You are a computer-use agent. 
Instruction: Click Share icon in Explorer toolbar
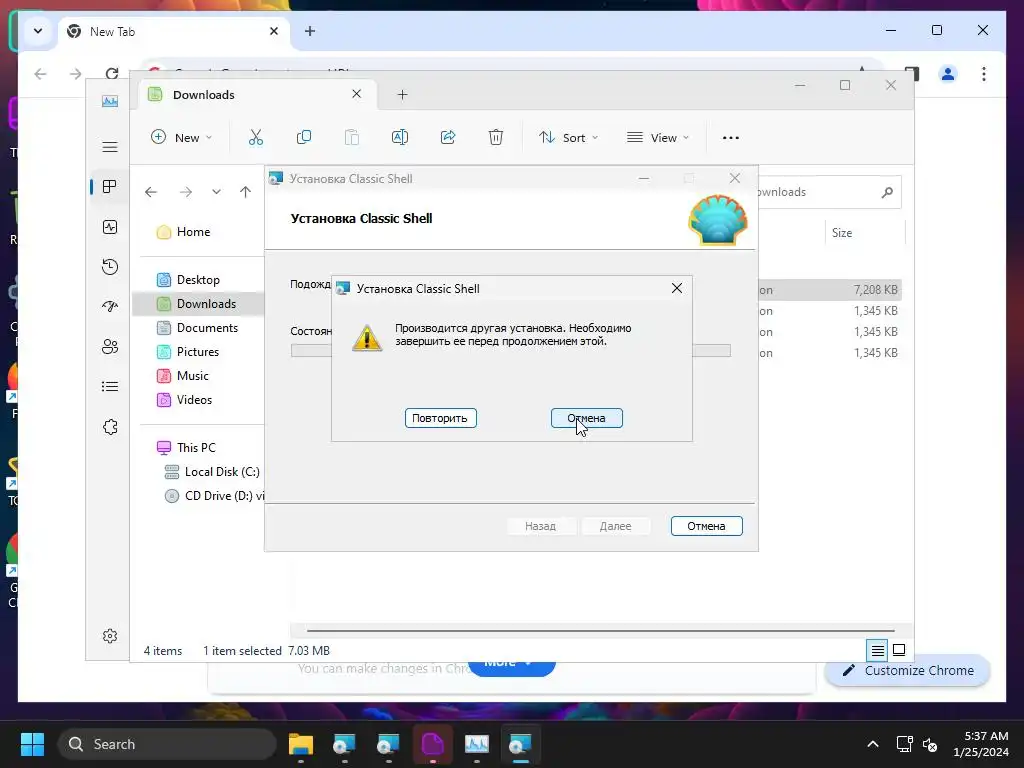pos(448,137)
